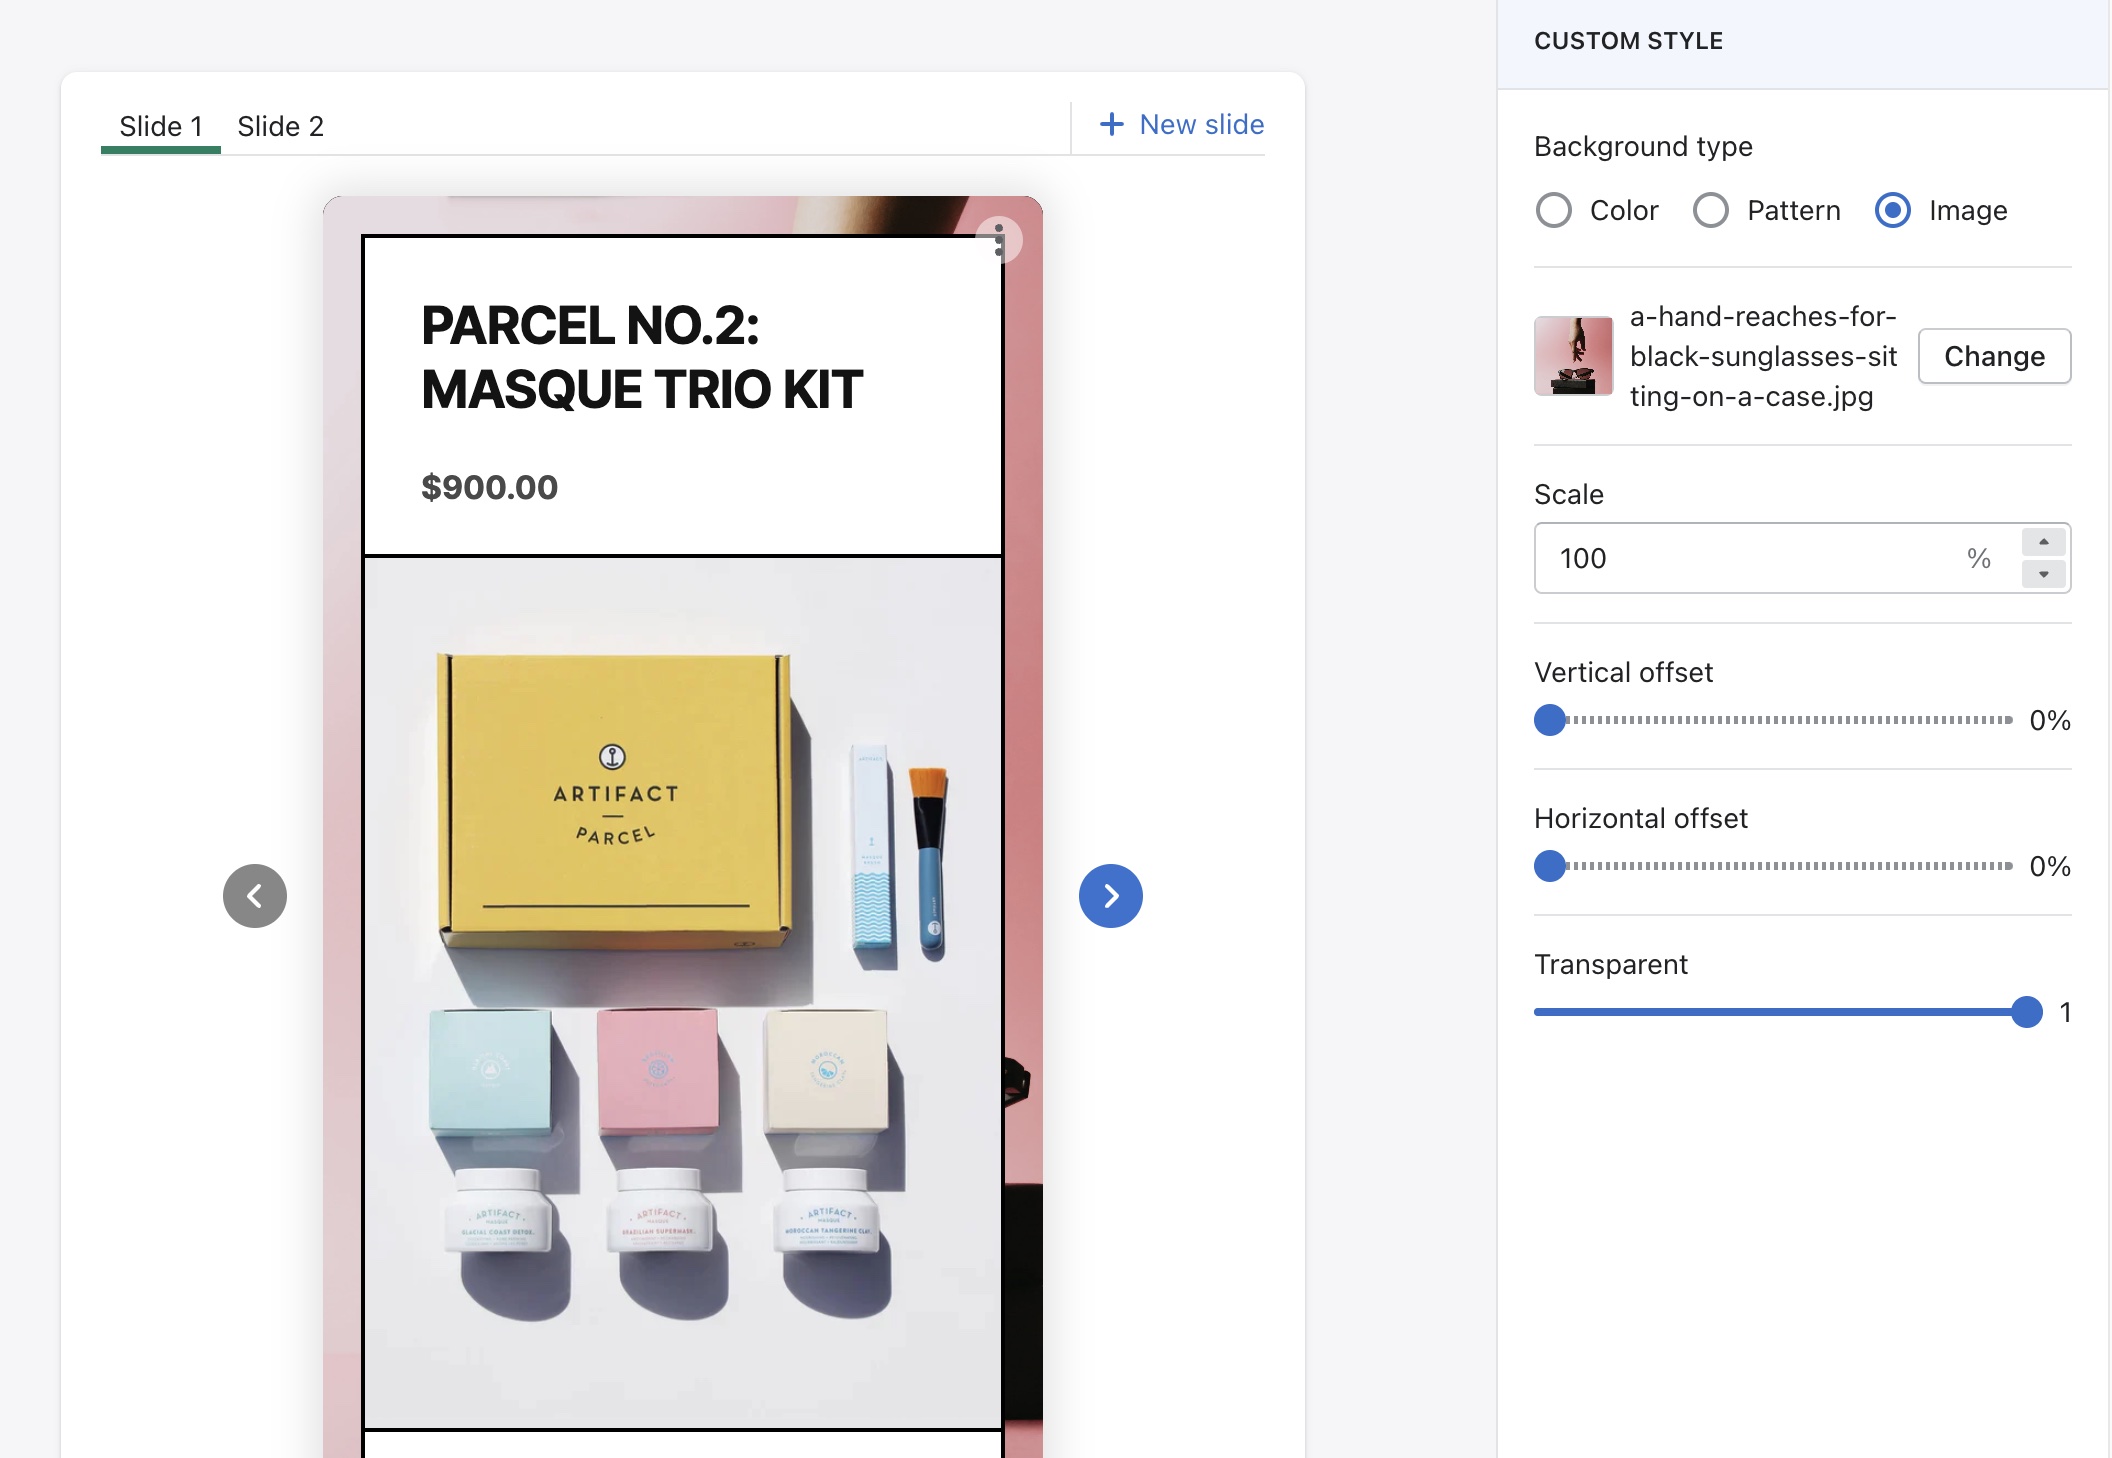Click the Horizontal offset slider handle

point(1549,866)
